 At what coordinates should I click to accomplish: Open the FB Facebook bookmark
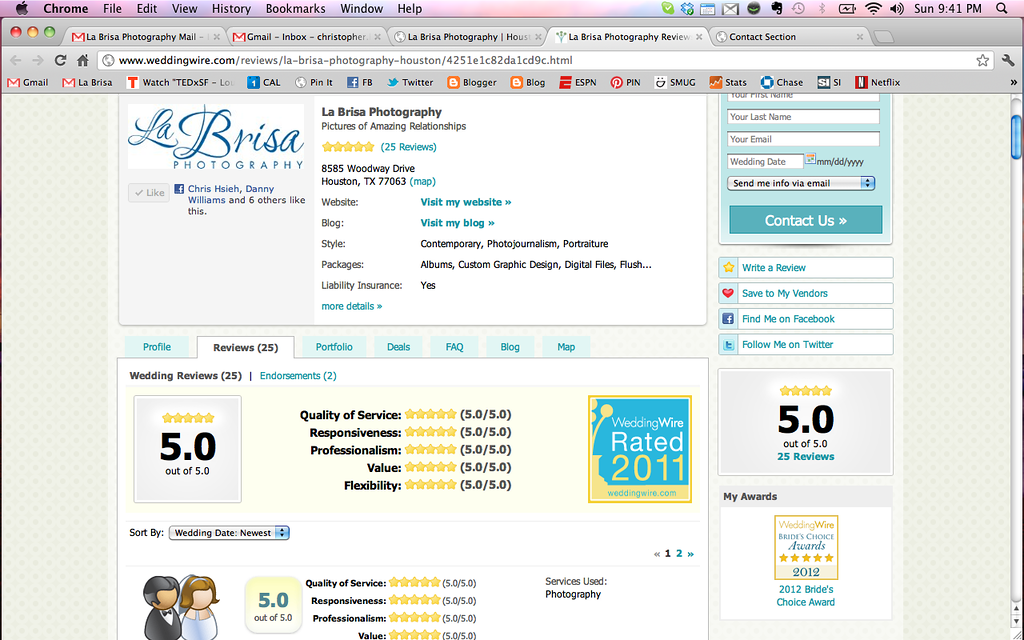tap(360, 82)
